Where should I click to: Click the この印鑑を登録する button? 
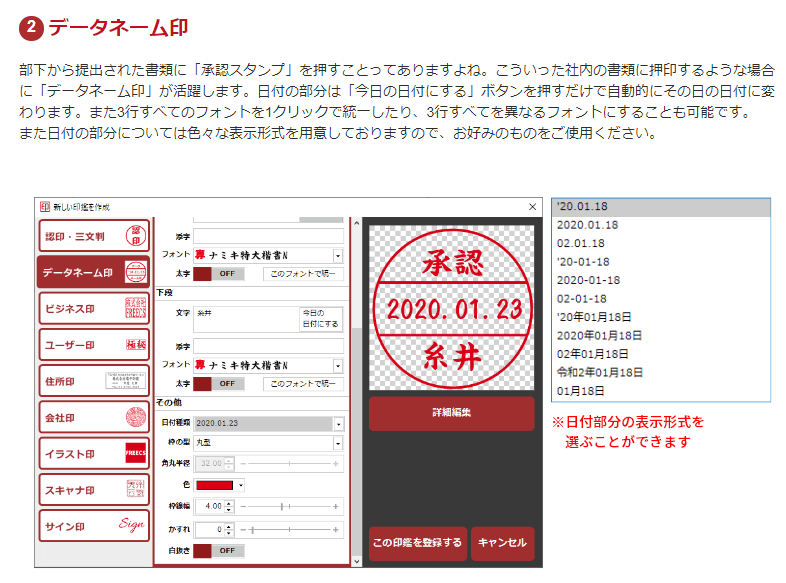pyautogui.click(x=417, y=543)
